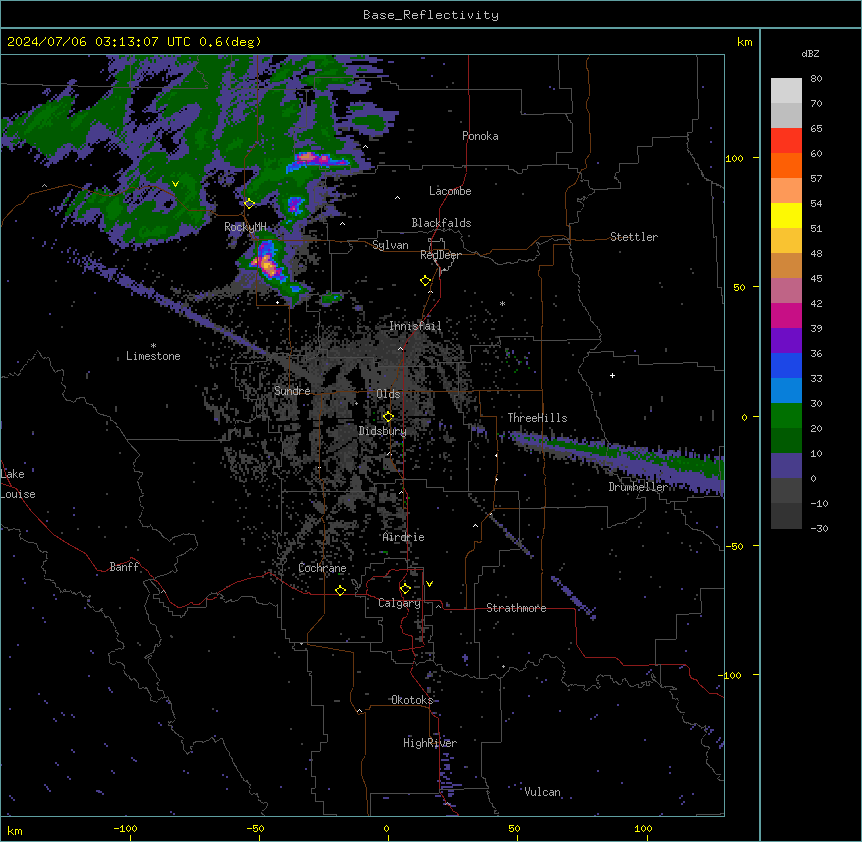This screenshot has width=862, height=842.
Task: Click the intense storm core south of RockyMH
Action: point(267,265)
